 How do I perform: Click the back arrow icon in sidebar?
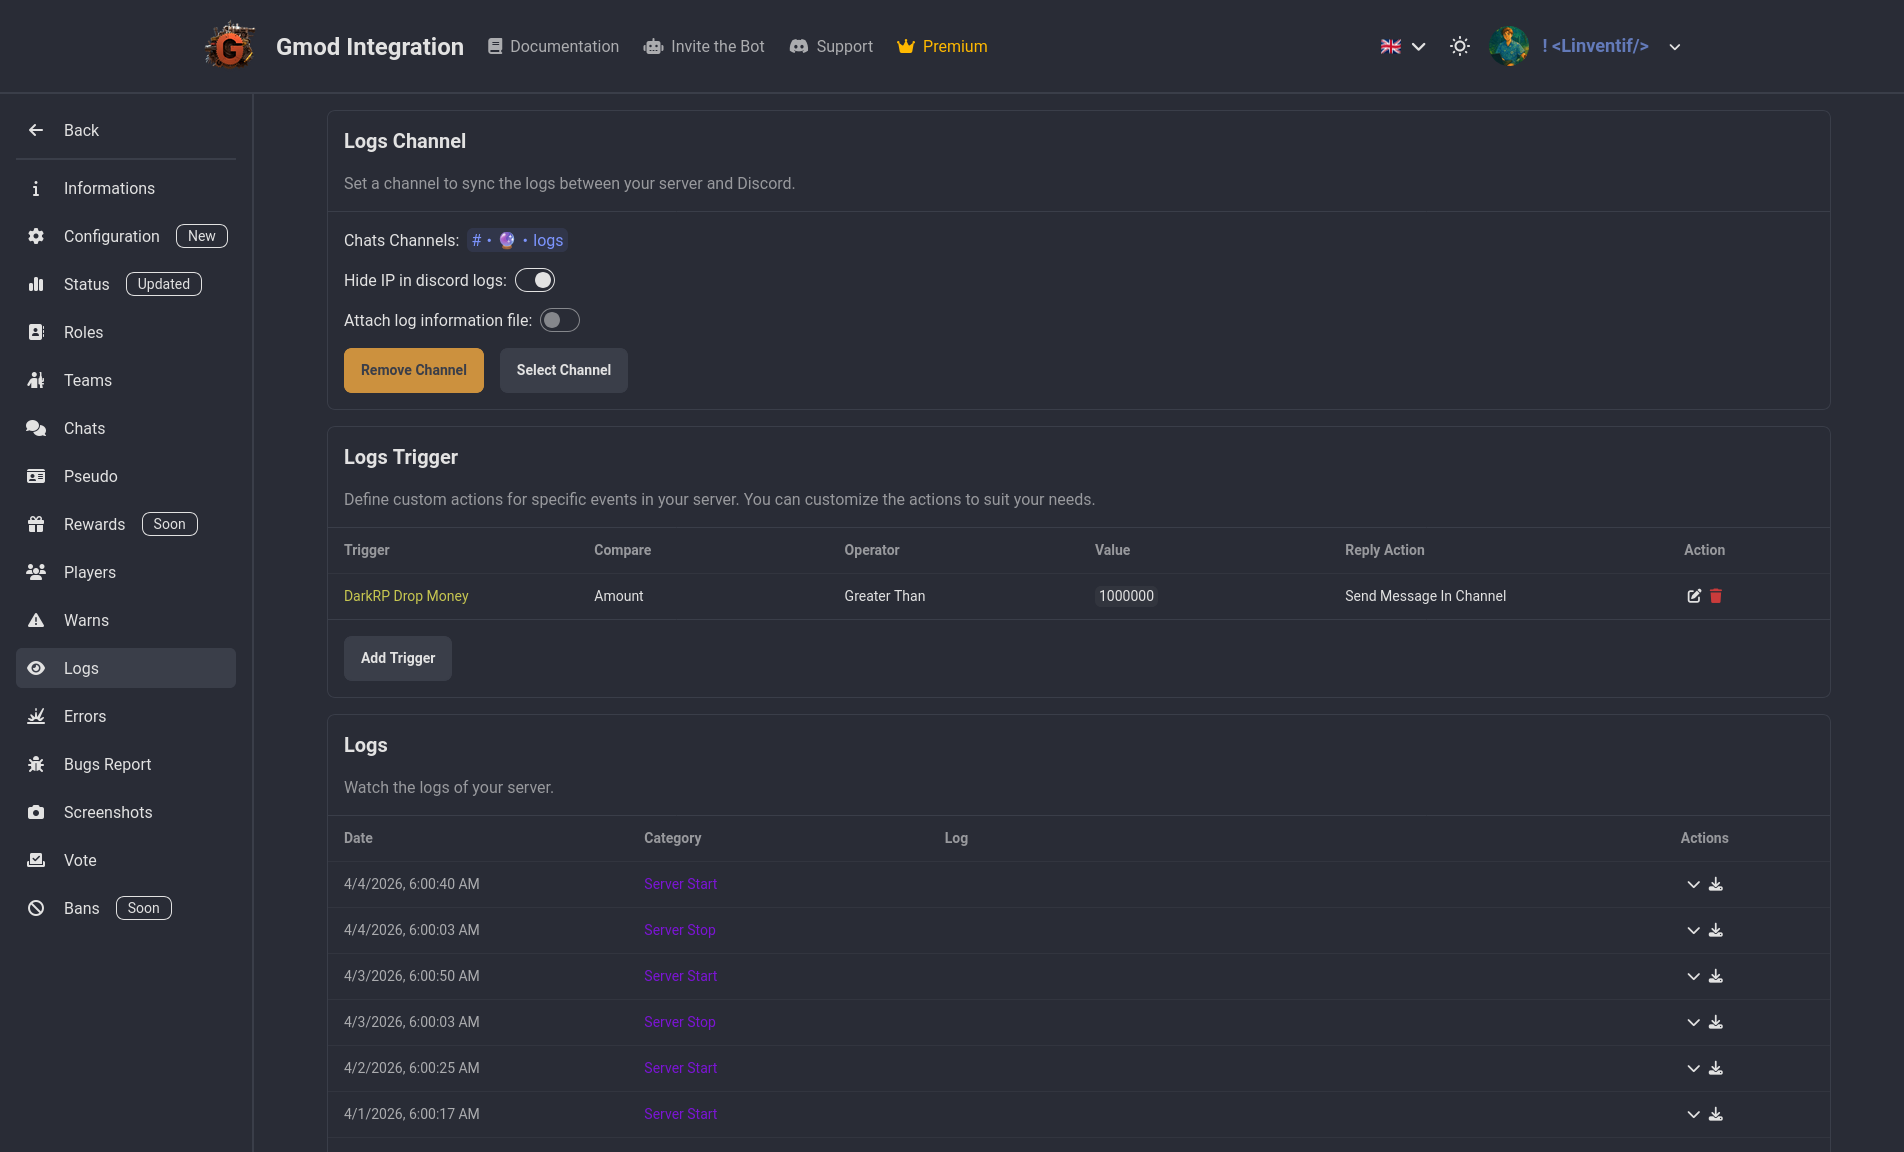coord(36,130)
